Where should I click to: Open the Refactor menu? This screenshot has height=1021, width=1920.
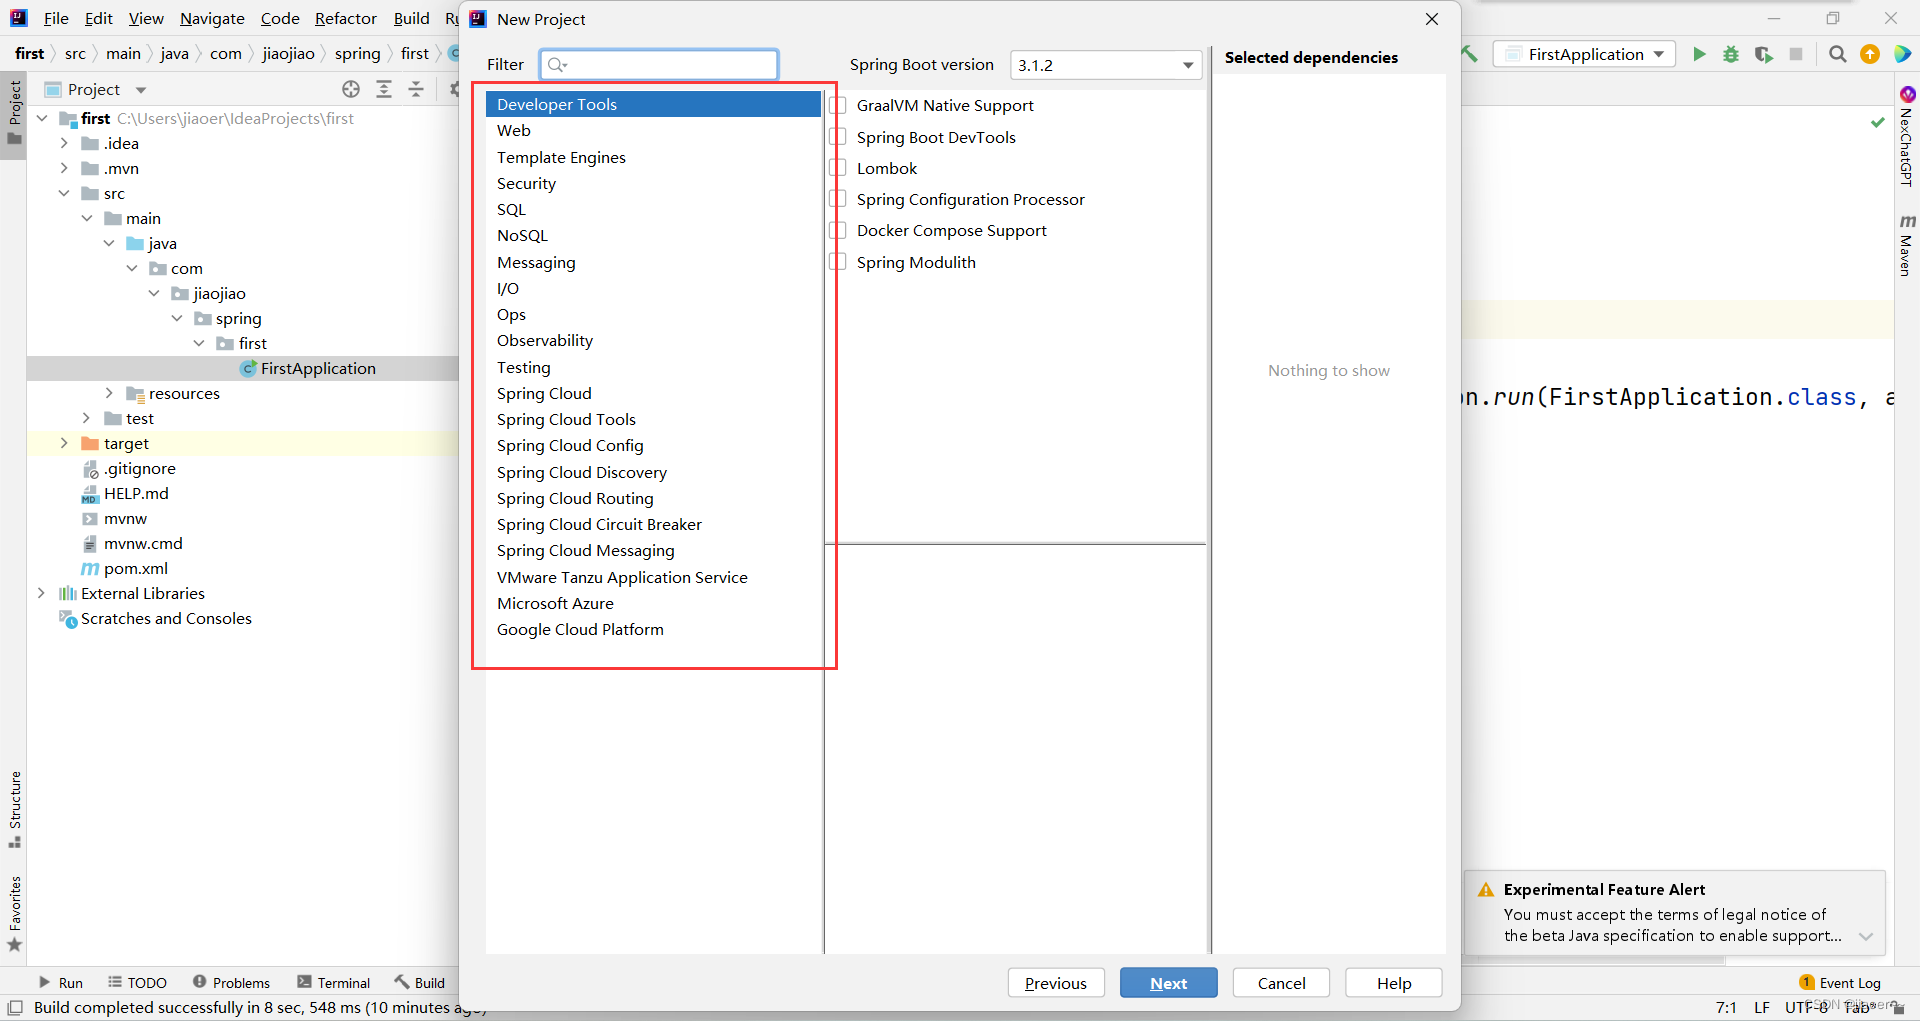click(345, 18)
